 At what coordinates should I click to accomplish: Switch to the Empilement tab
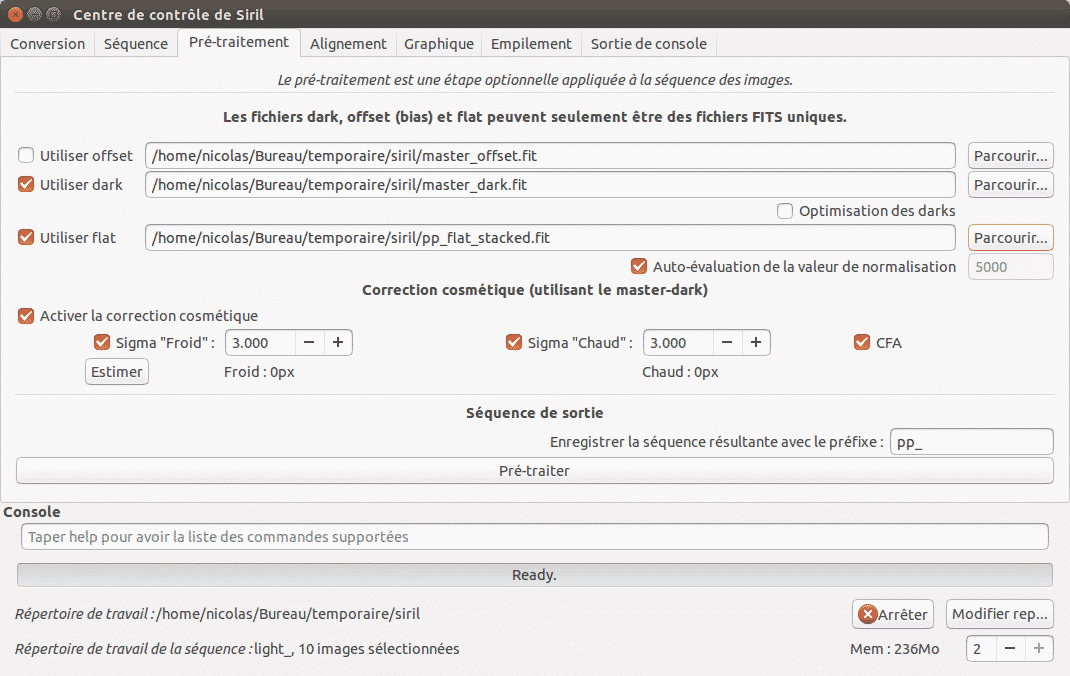pyautogui.click(x=531, y=44)
